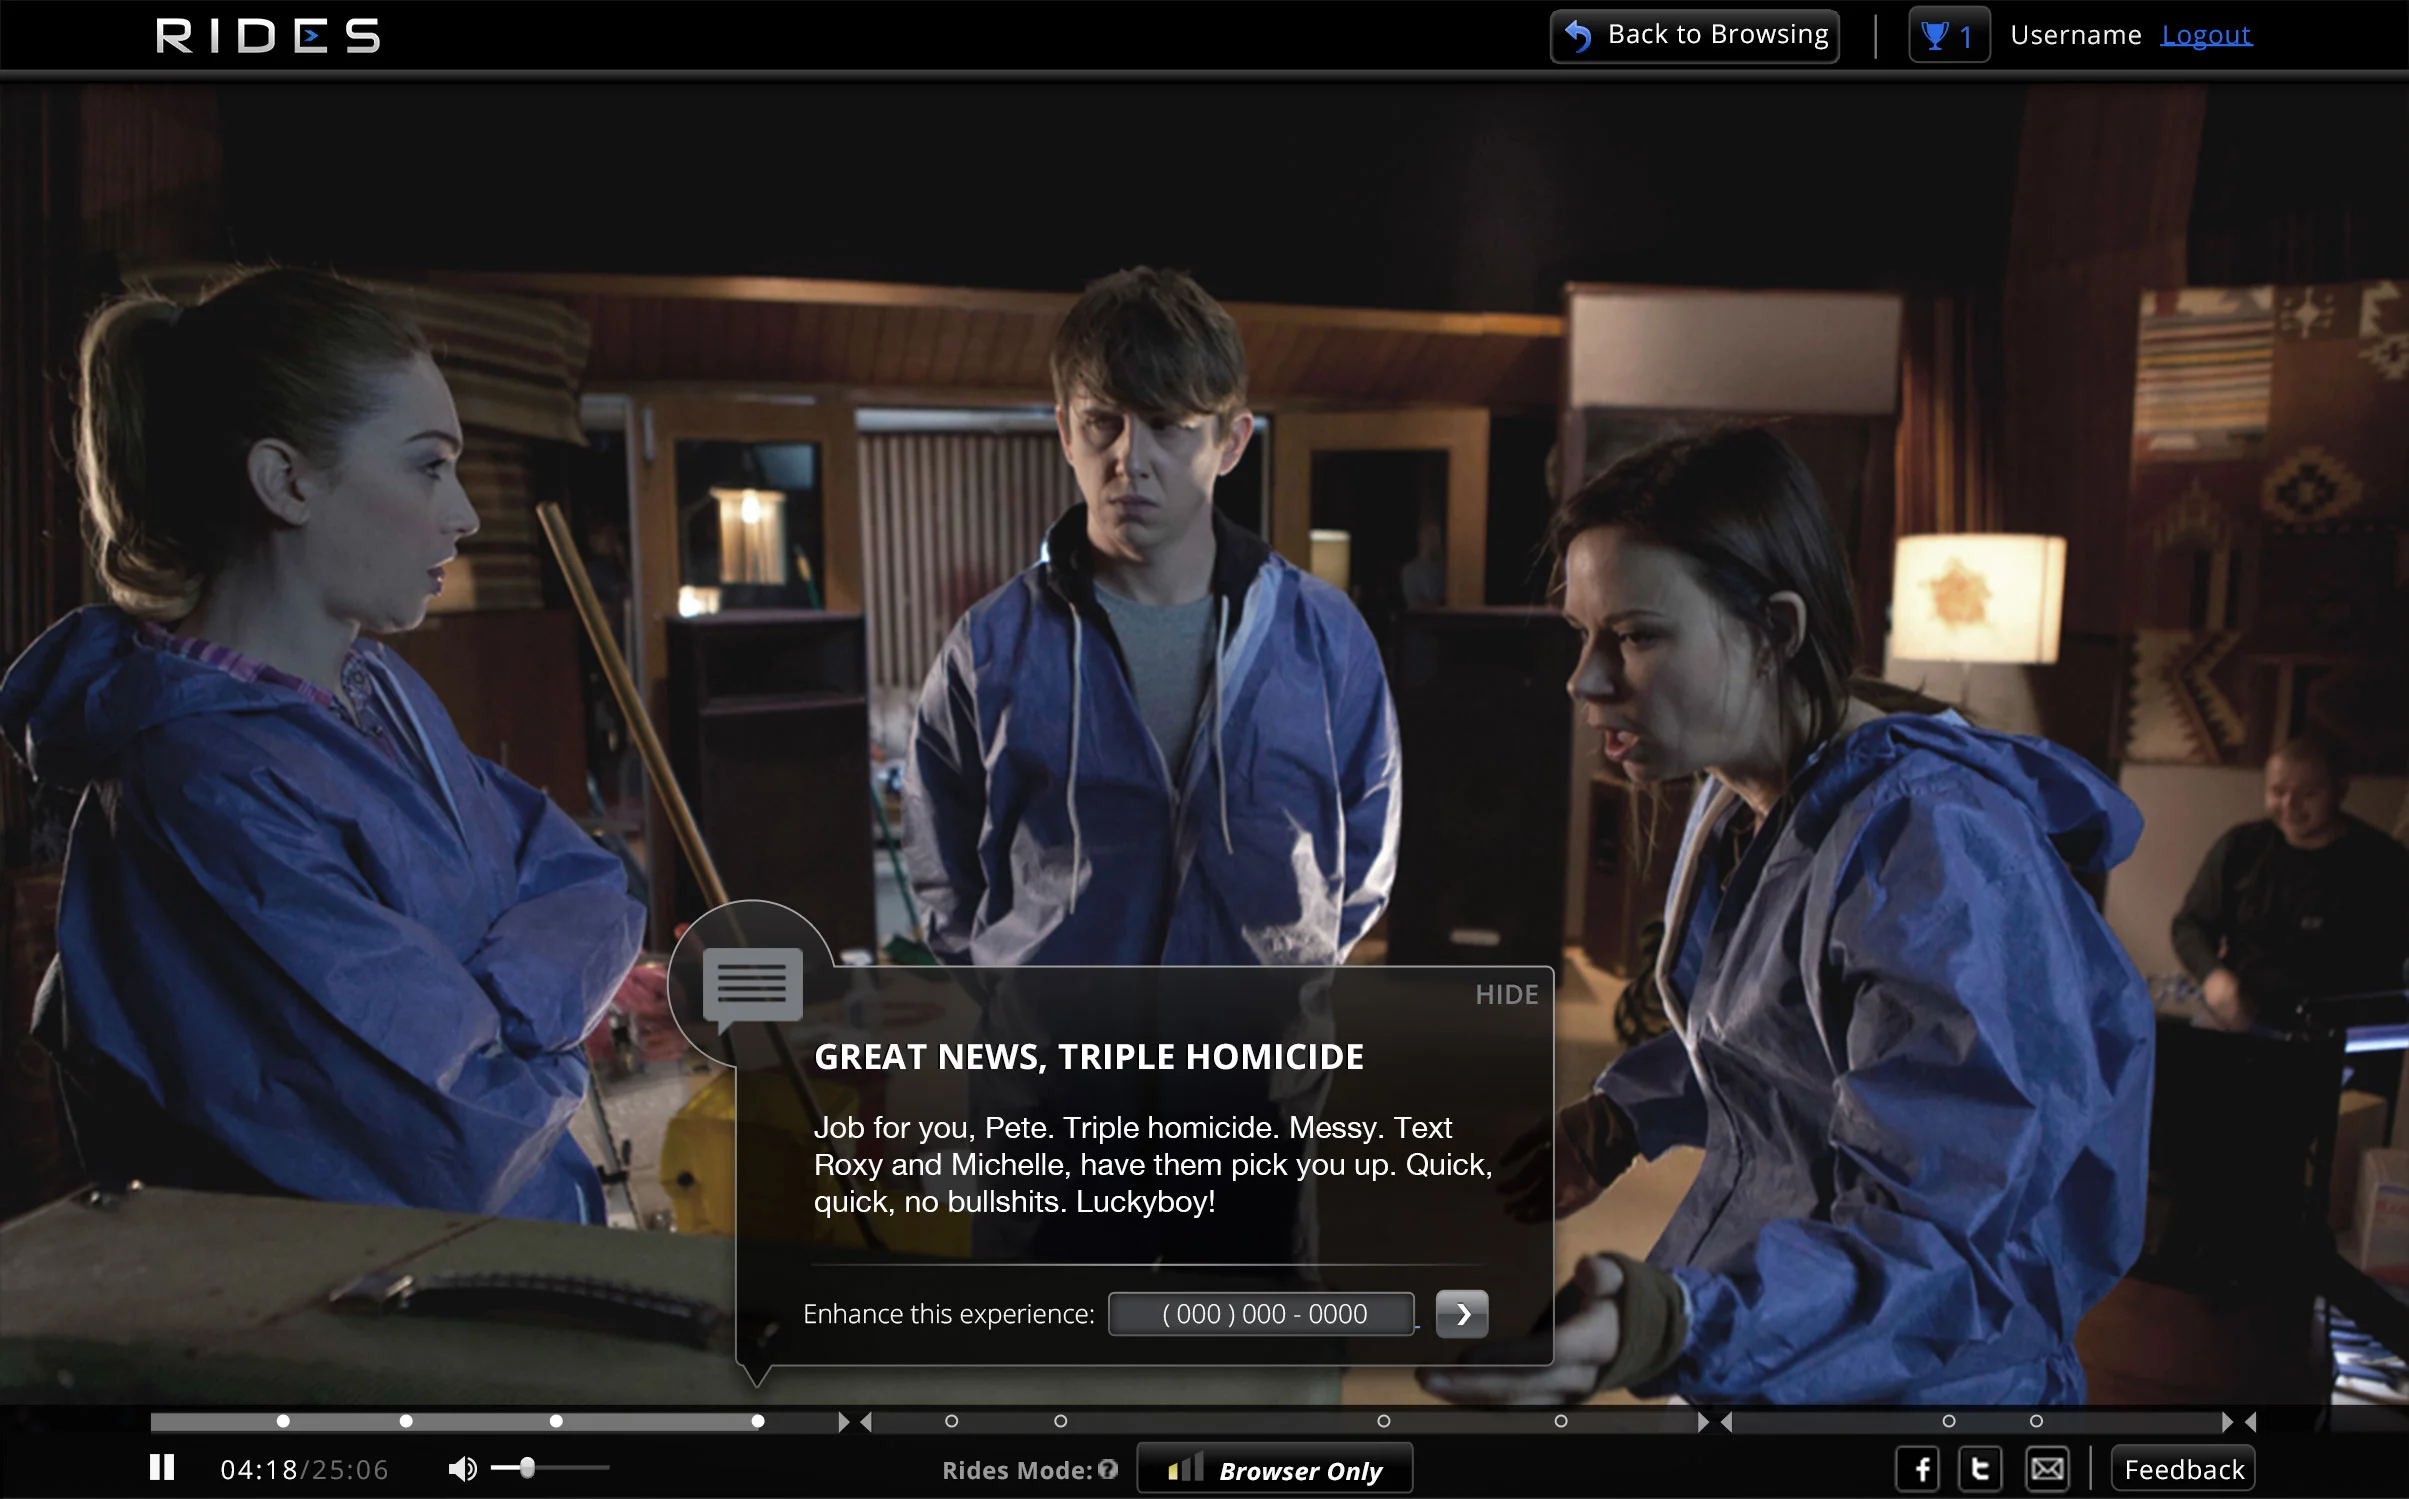Mute audio with speaker icon
The width and height of the screenshot is (2409, 1499).
coord(462,1468)
